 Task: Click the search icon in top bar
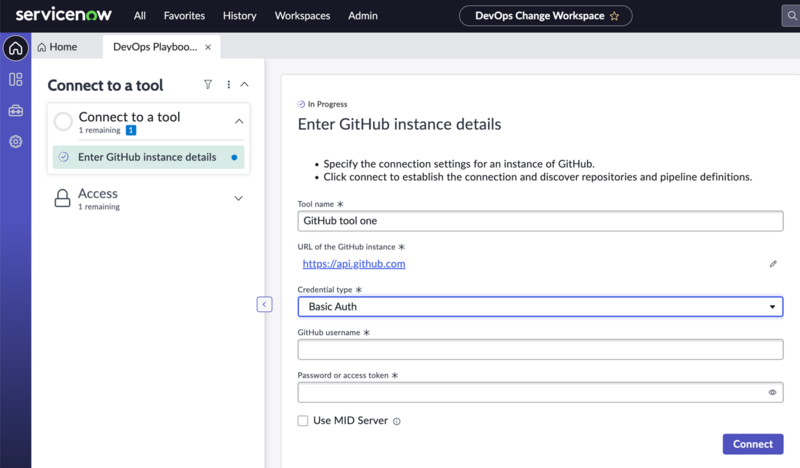pos(791,16)
